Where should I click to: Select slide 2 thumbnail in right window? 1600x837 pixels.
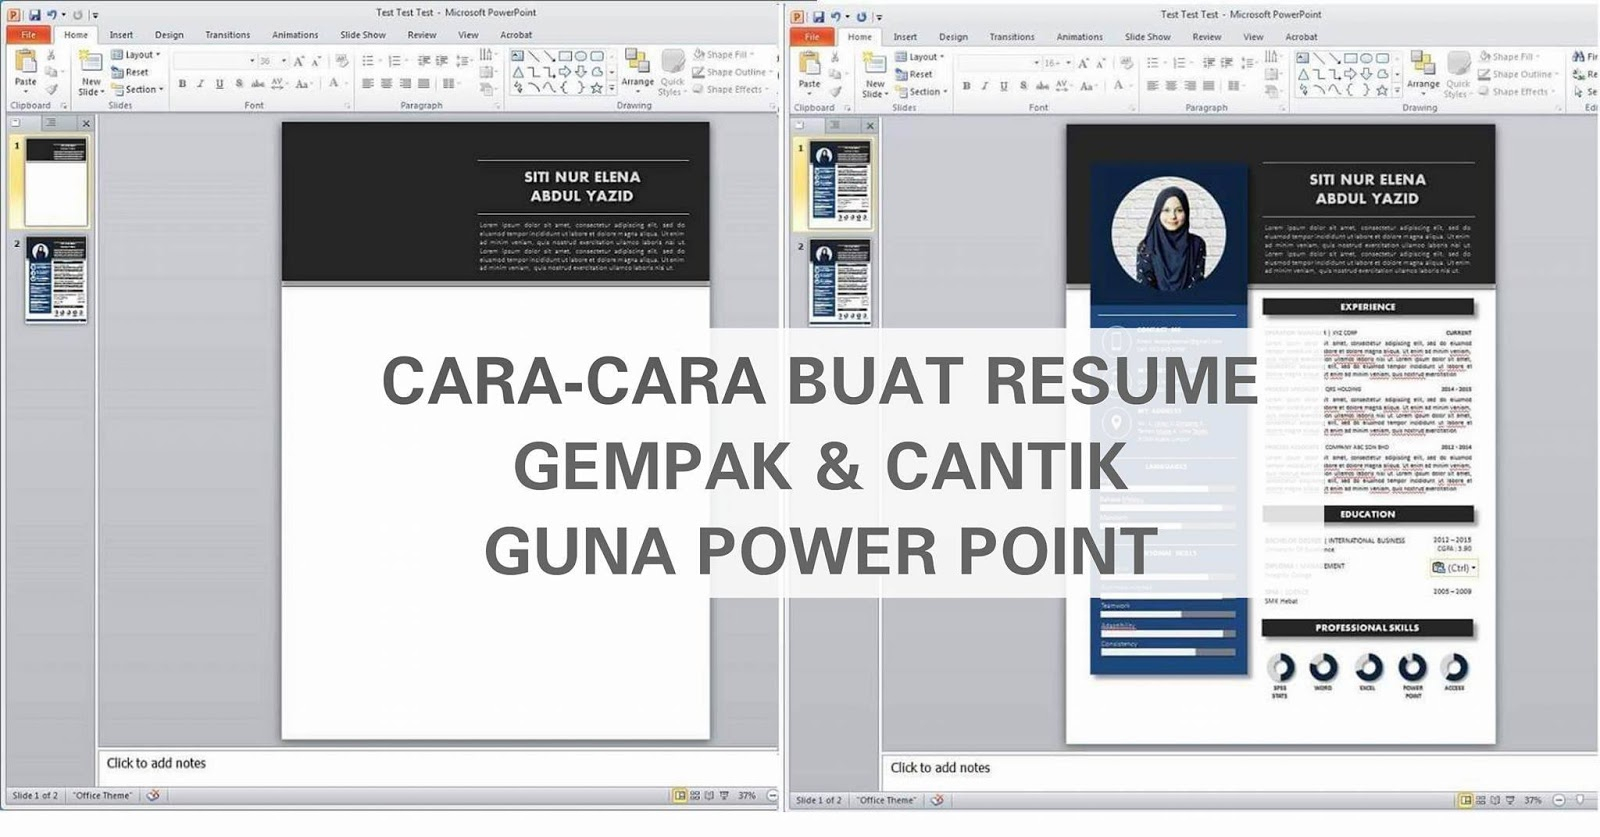(x=840, y=282)
